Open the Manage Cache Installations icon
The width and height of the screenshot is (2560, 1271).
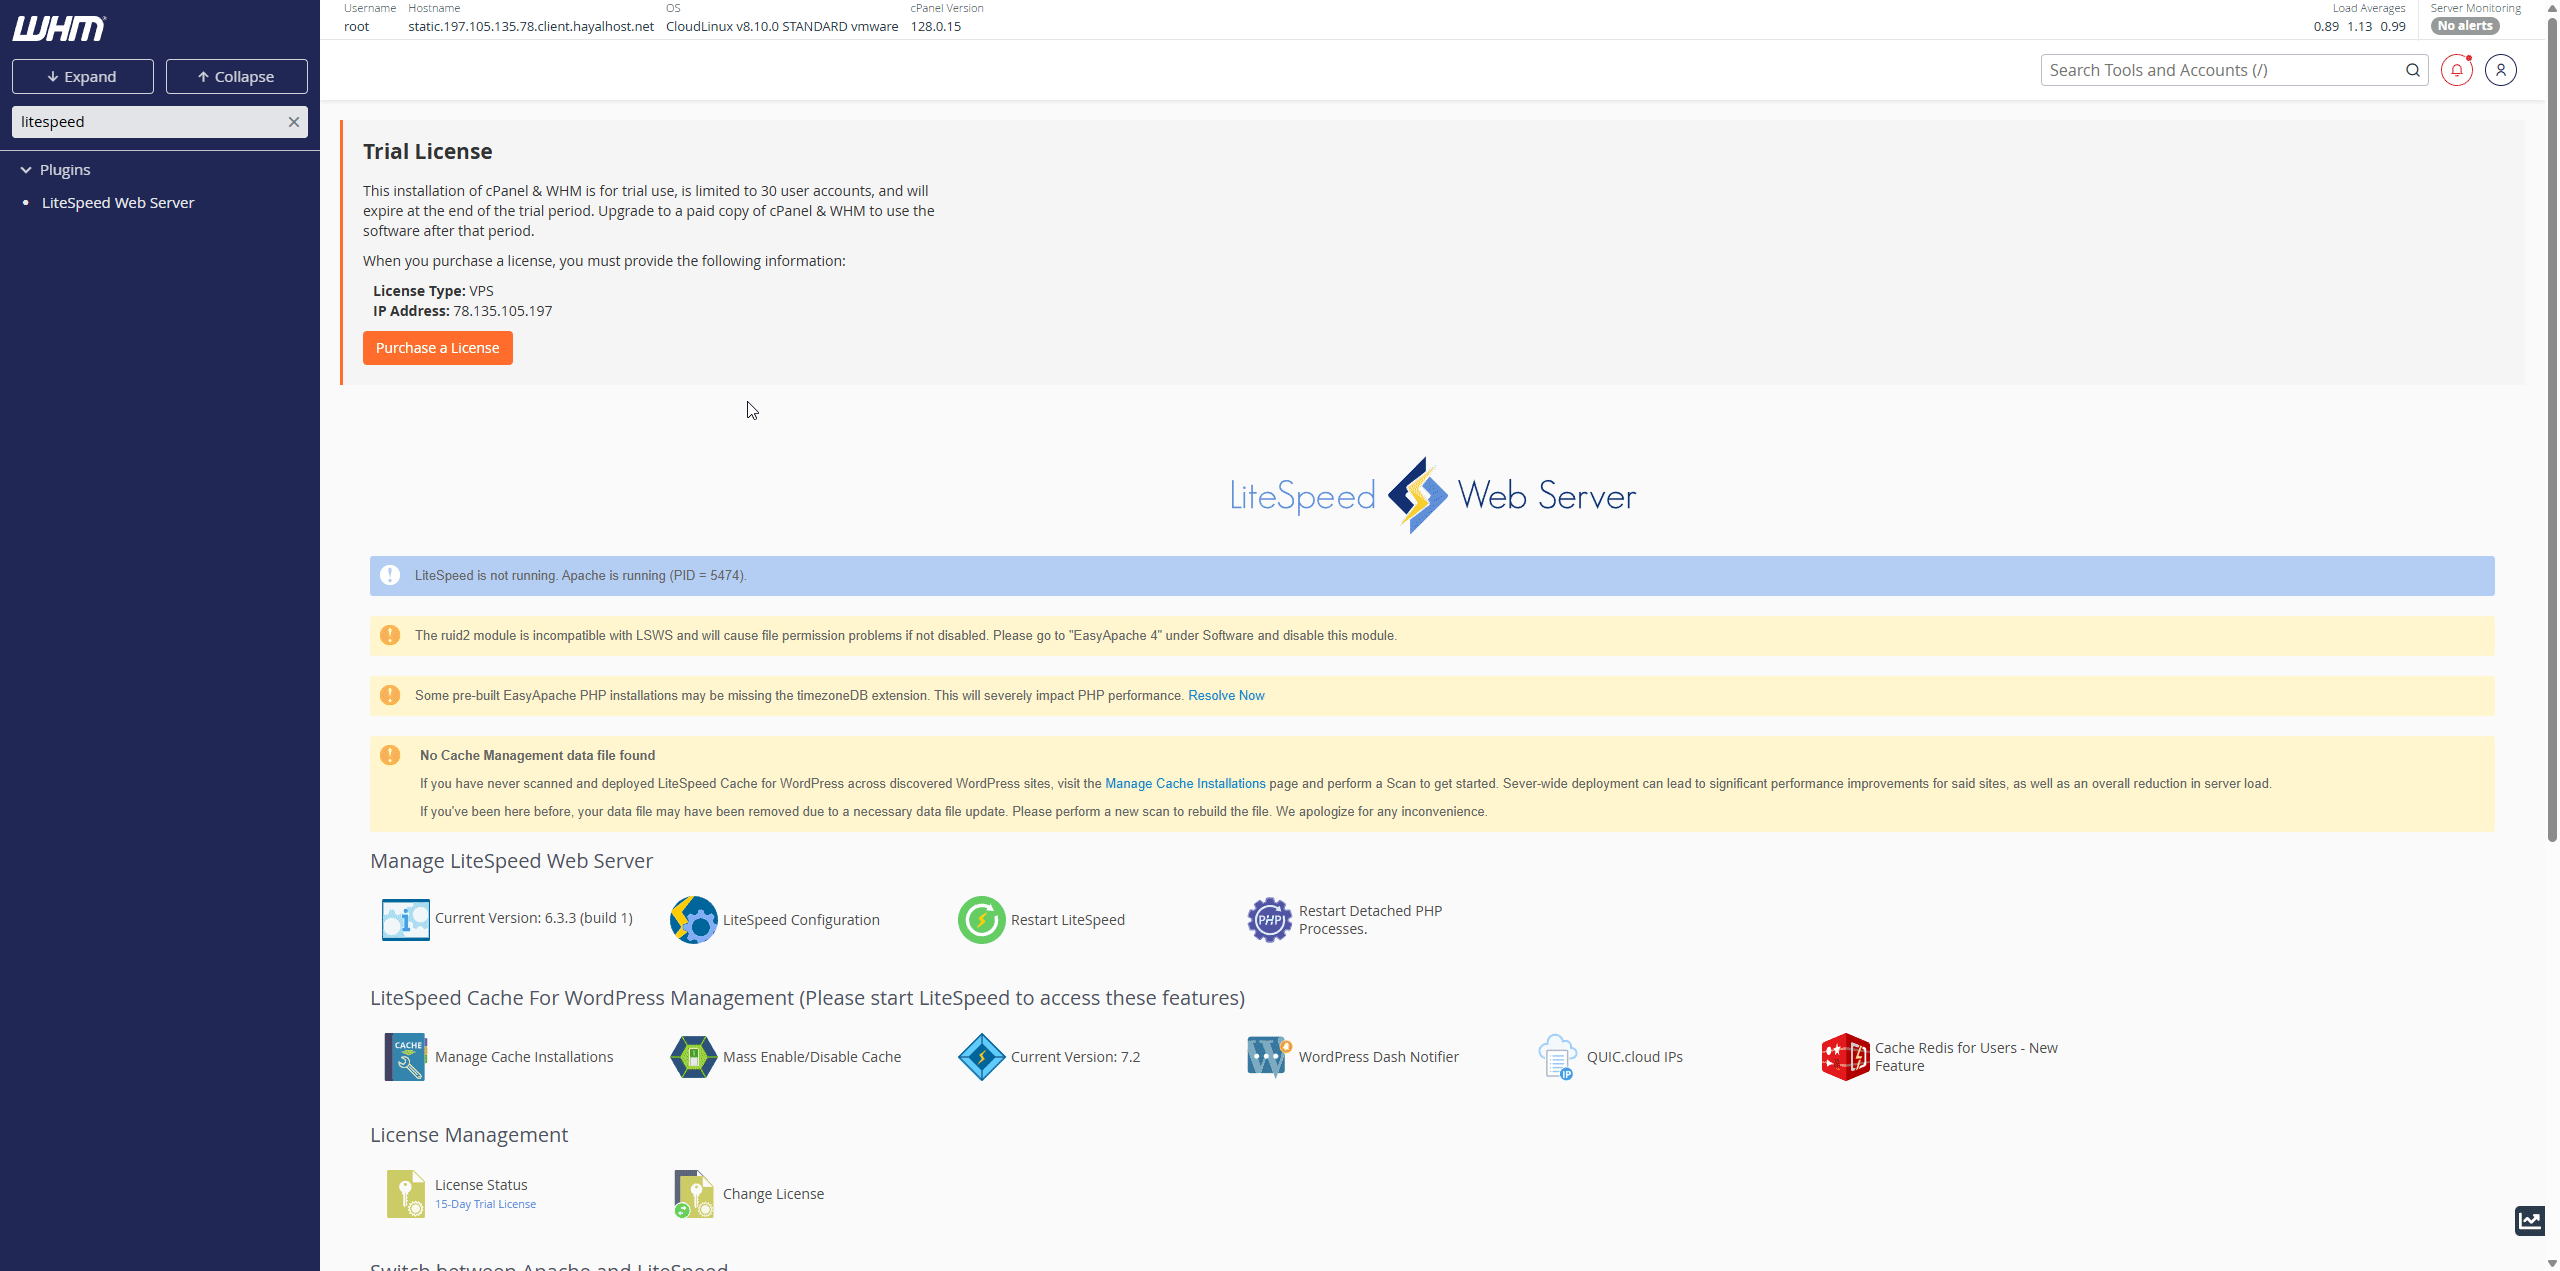tap(405, 1057)
